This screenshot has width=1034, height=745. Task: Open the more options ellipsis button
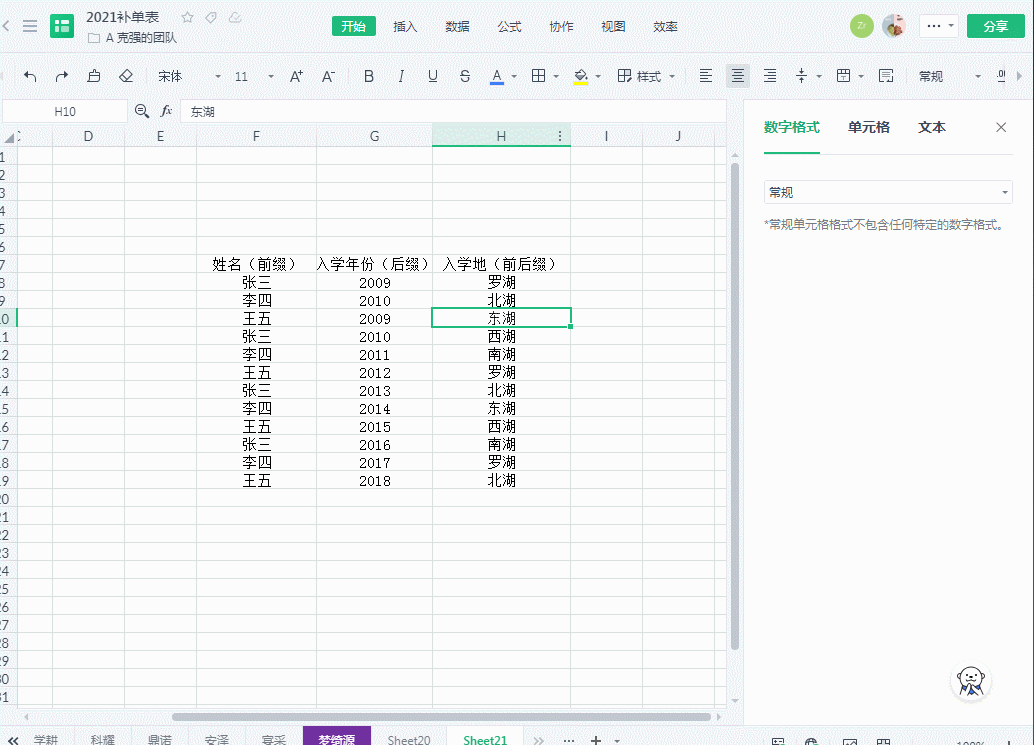pyautogui.click(x=939, y=26)
